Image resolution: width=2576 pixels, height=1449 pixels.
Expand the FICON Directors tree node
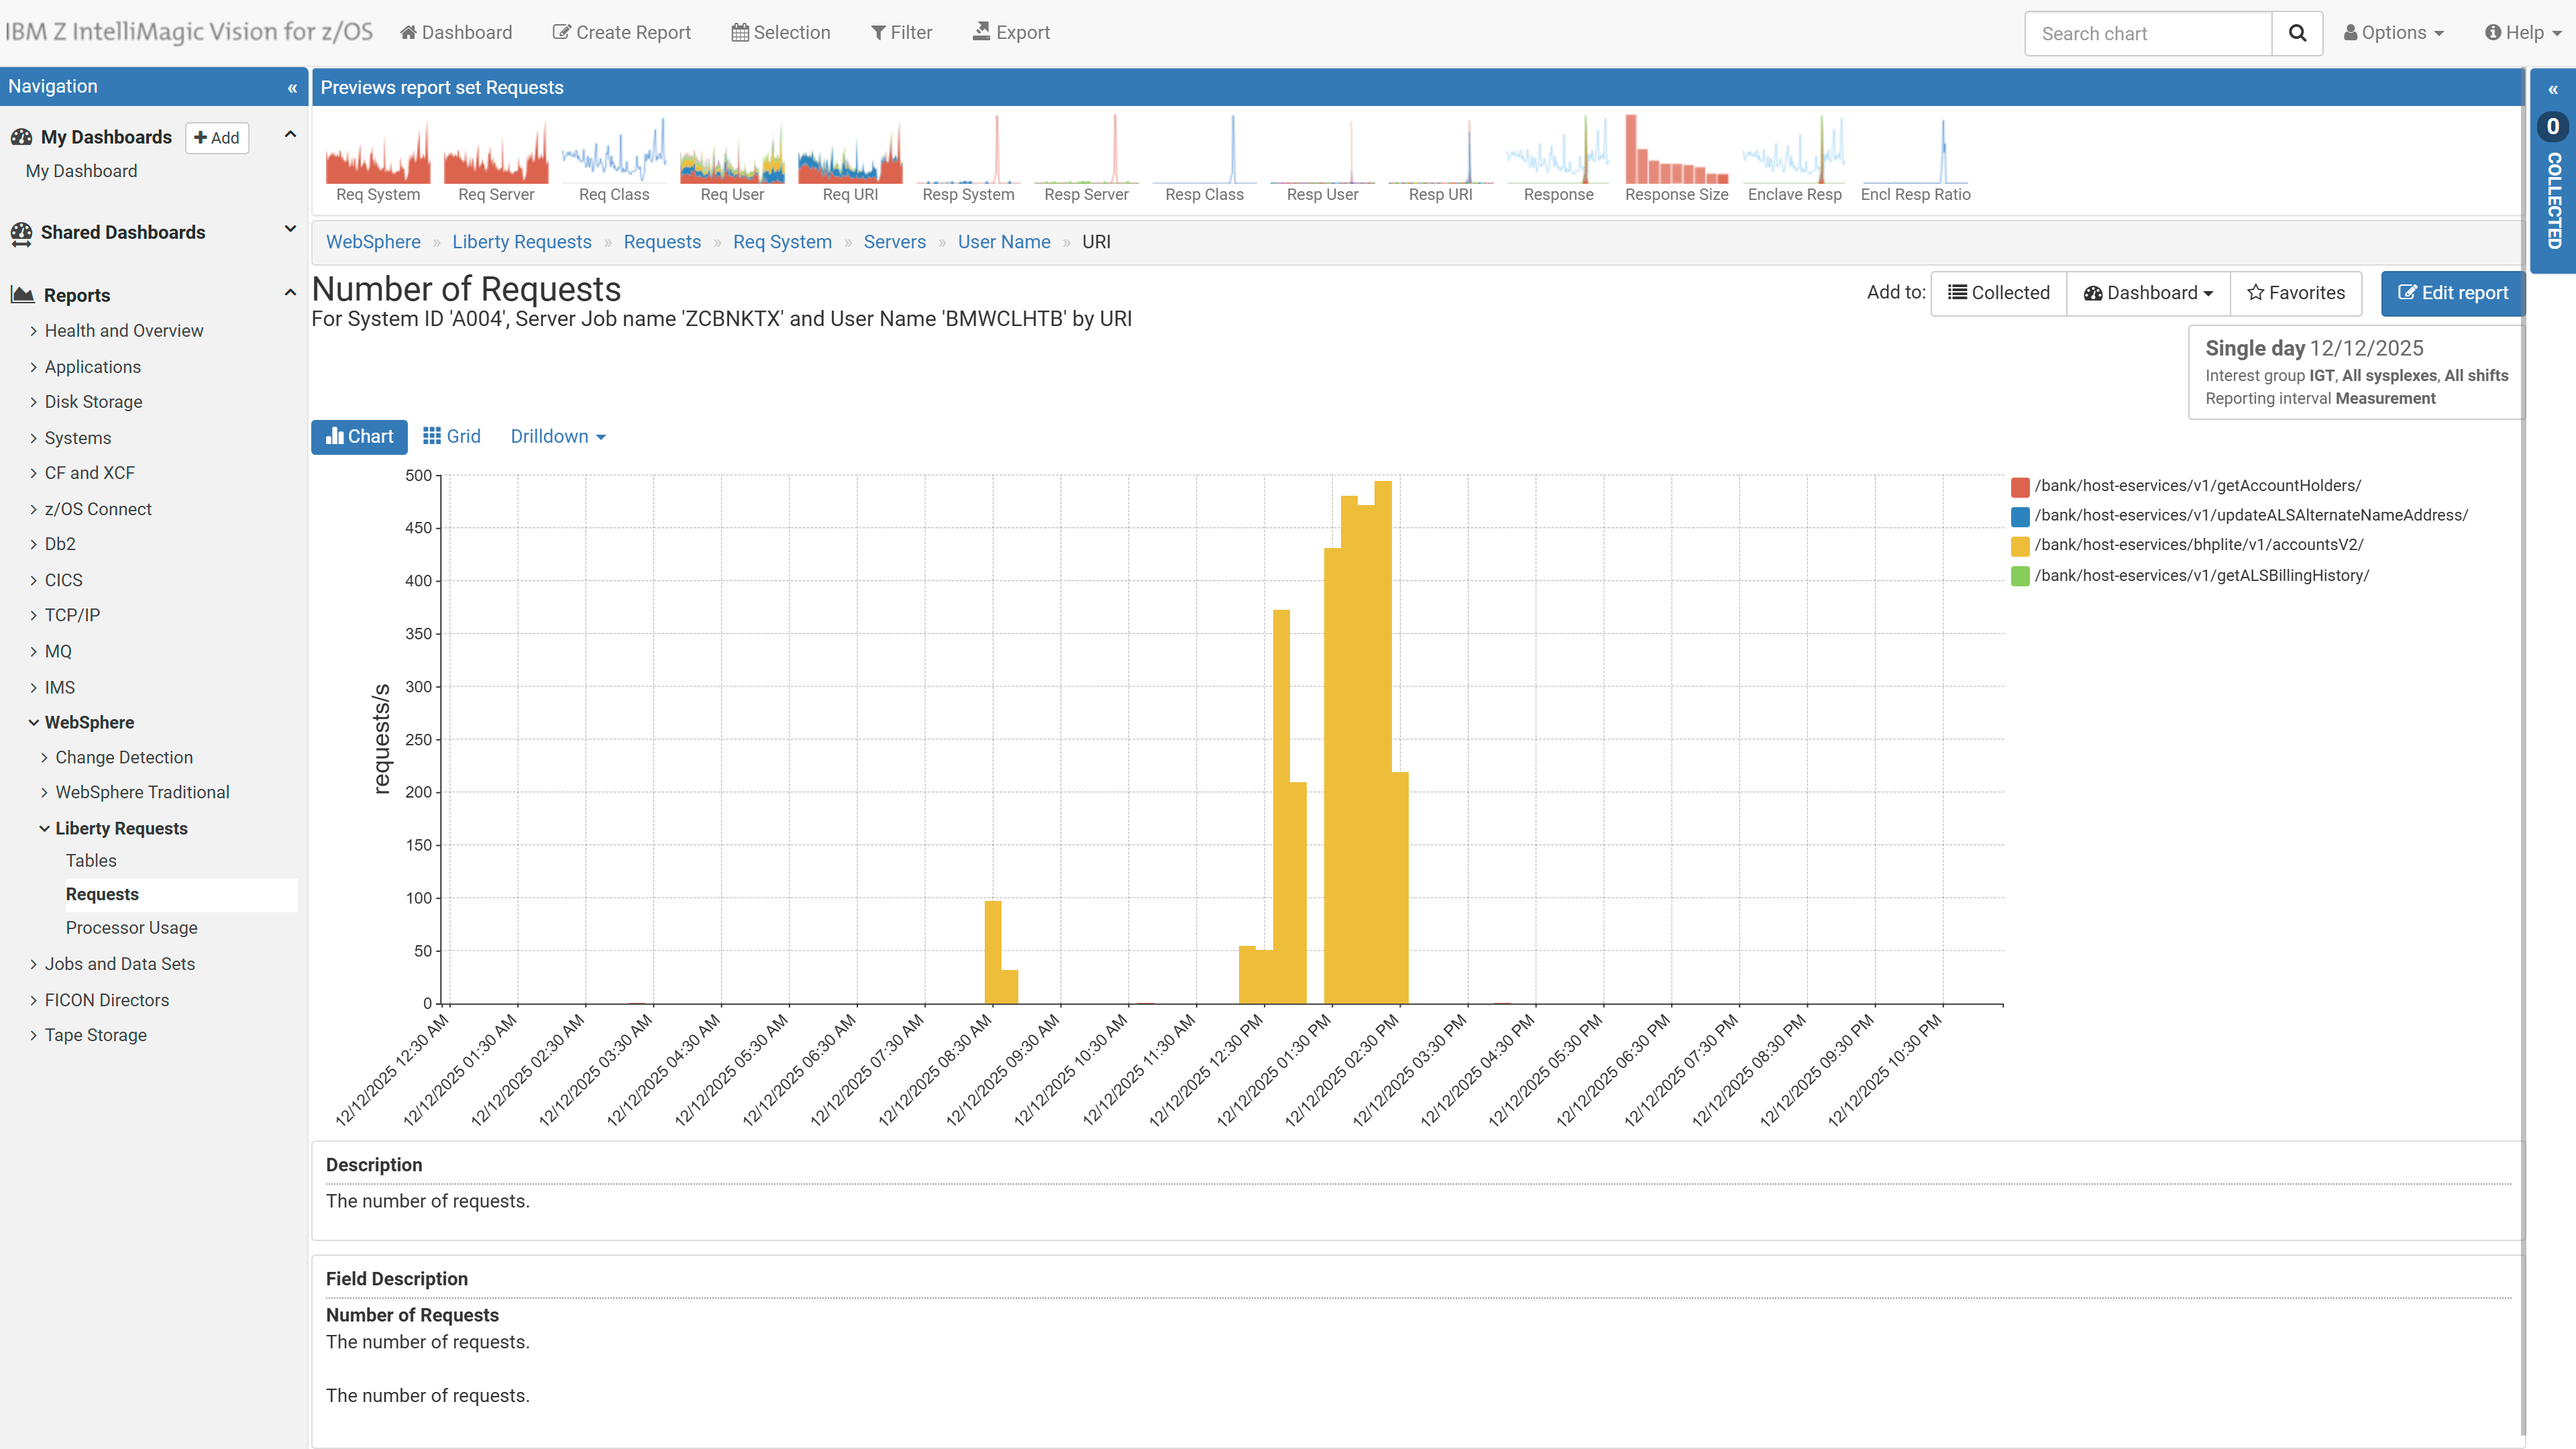coord(106,1000)
